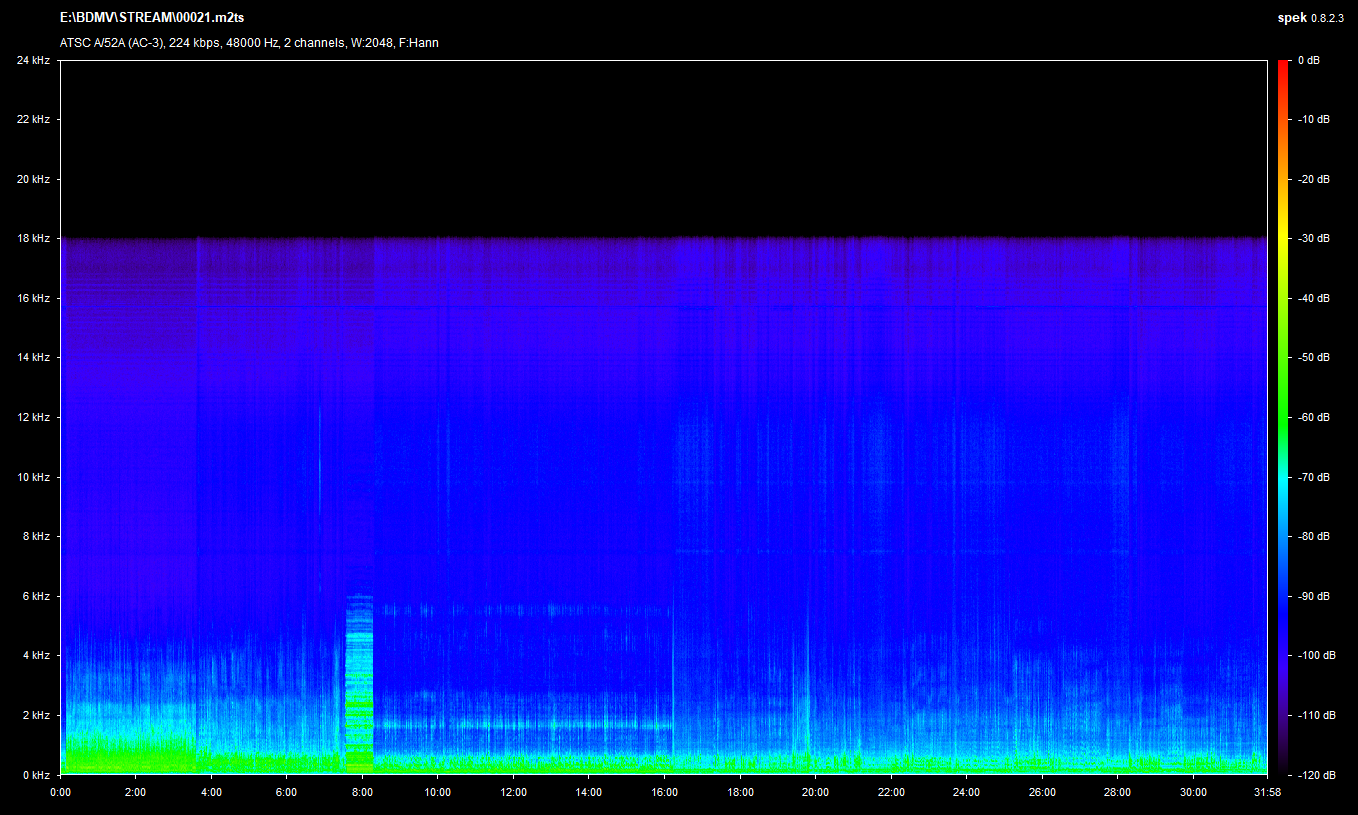Click the 16:00 time axis label
The image size is (1358, 815).
(664, 792)
